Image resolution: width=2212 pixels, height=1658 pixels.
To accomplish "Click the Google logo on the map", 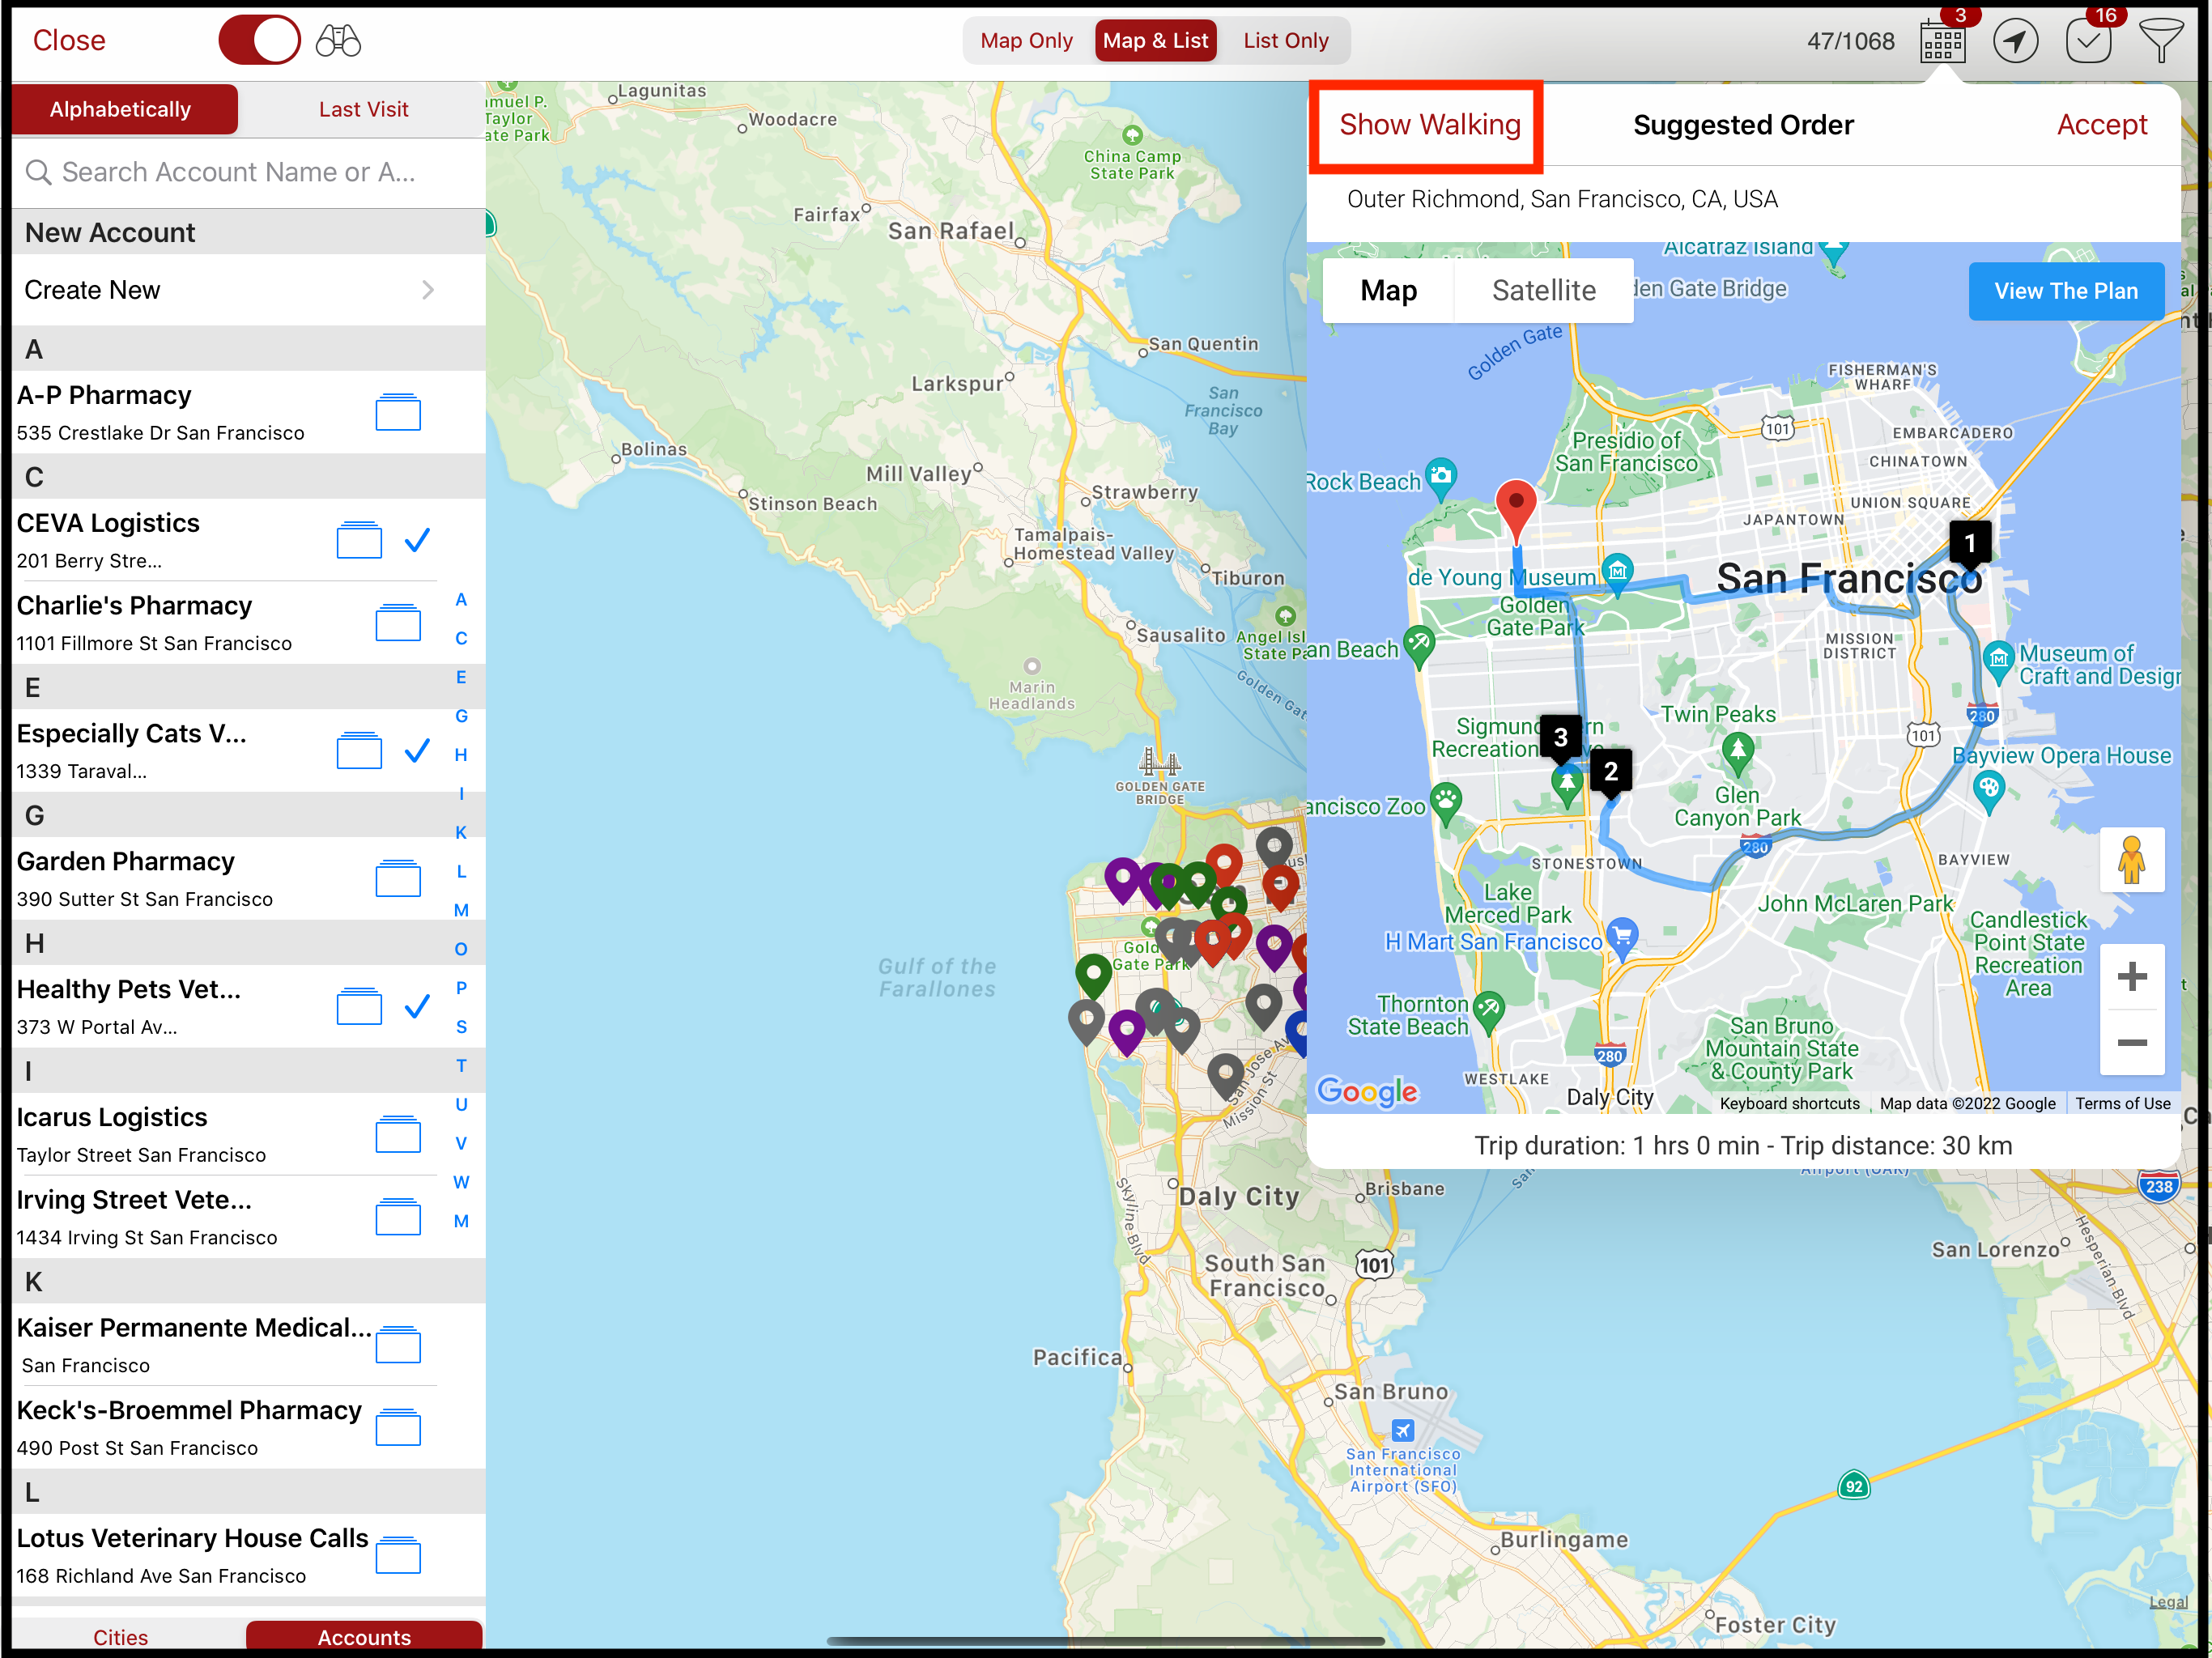I will point(1367,1092).
